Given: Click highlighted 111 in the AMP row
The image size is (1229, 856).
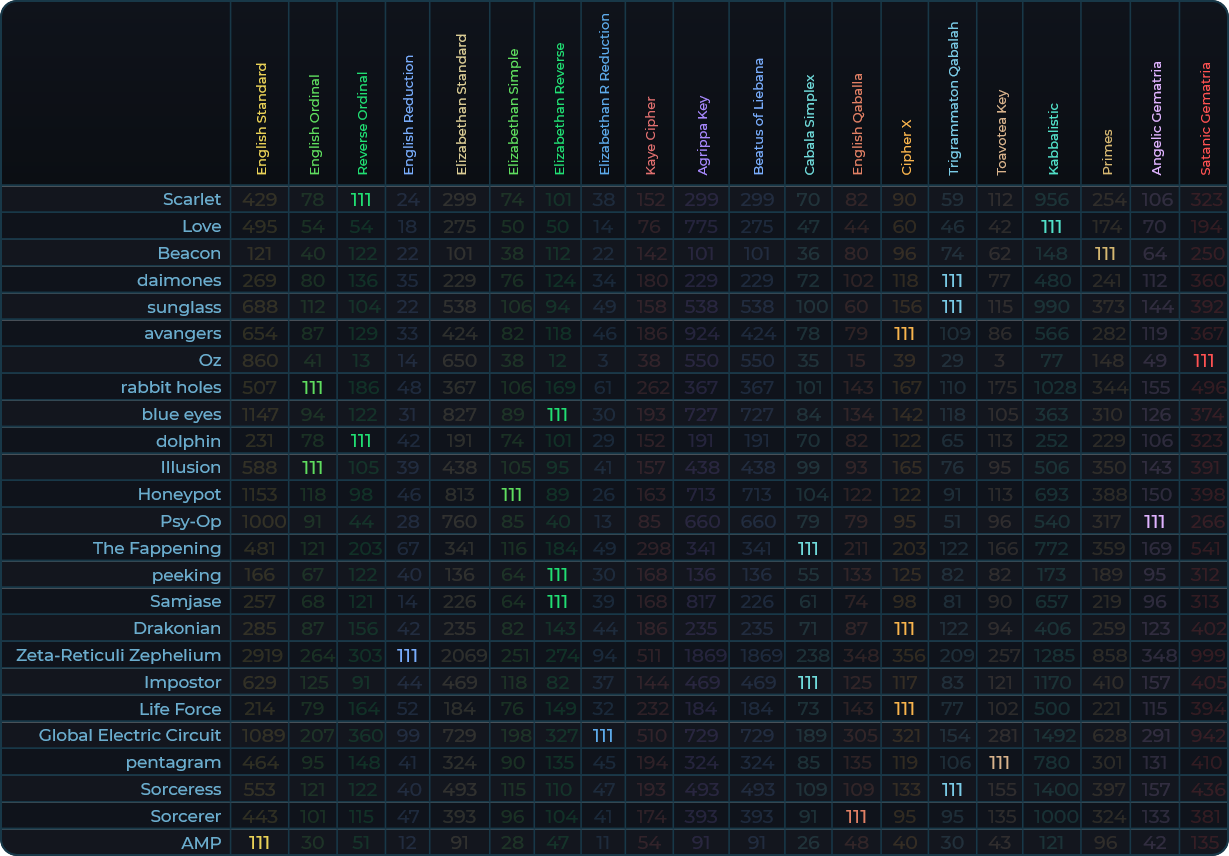Looking at the screenshot, I should pyautogui.click(x=259, y=843).
